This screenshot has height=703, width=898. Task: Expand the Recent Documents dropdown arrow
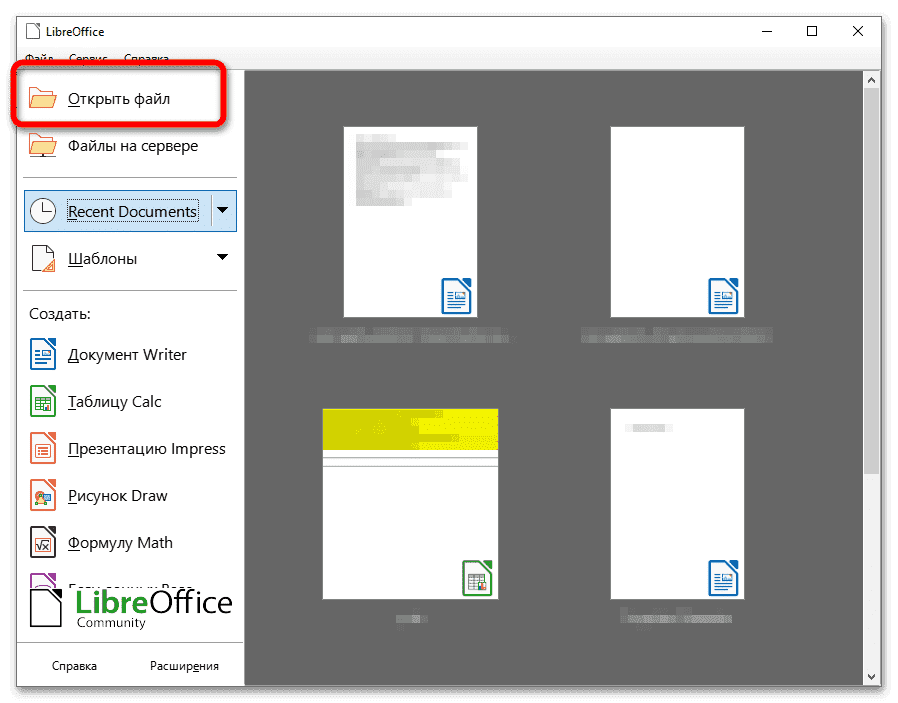222,211
